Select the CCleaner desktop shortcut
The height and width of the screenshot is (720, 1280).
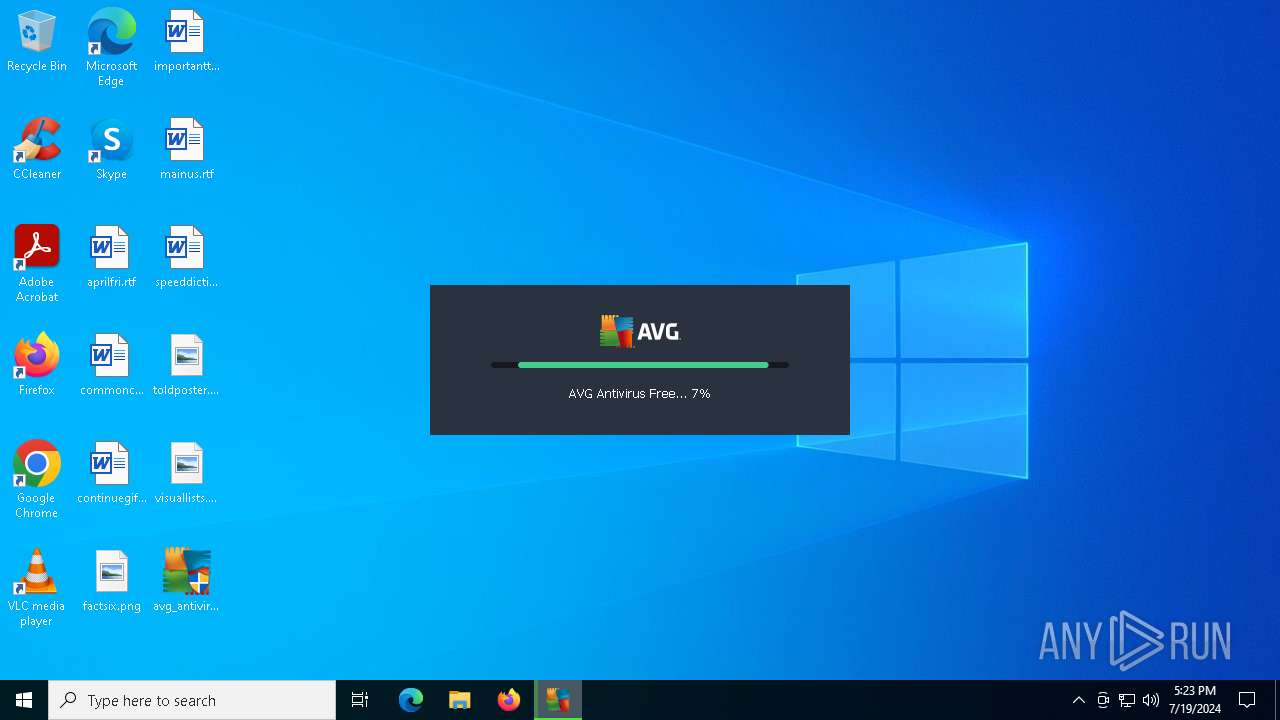point(37,150)
